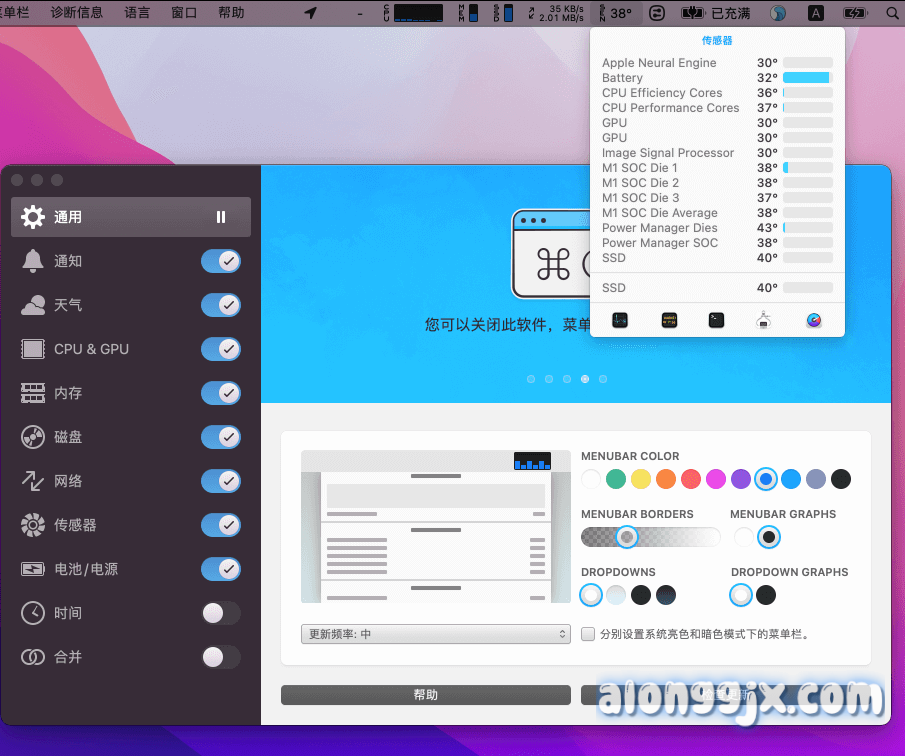Open the 已充满 battery status dropdown
905x756 pixels.
716,13
